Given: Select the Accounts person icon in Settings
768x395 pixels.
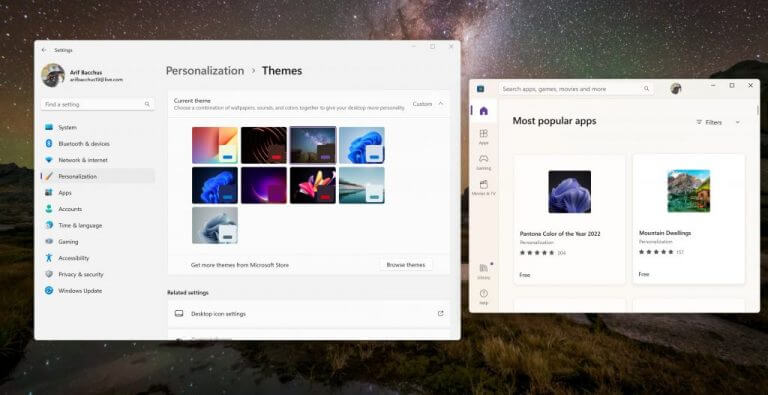Looking at the screenshot, I should pyautogui.click(x=49, y=209).
